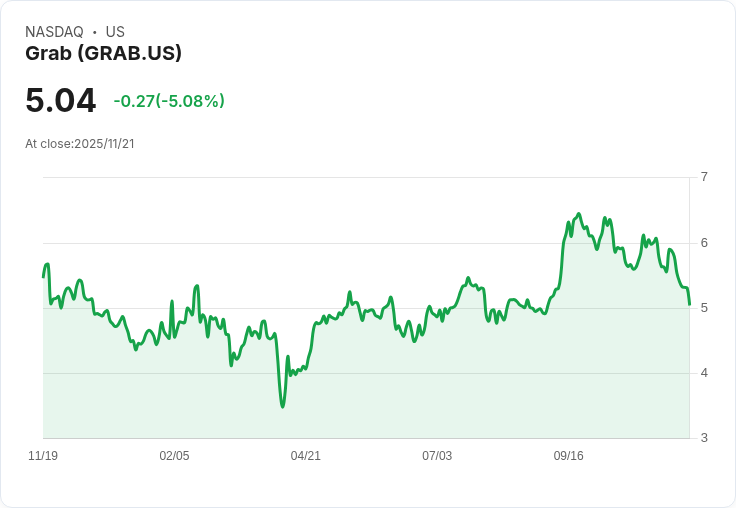Click the current price 5.04

(x=61, y=100)
